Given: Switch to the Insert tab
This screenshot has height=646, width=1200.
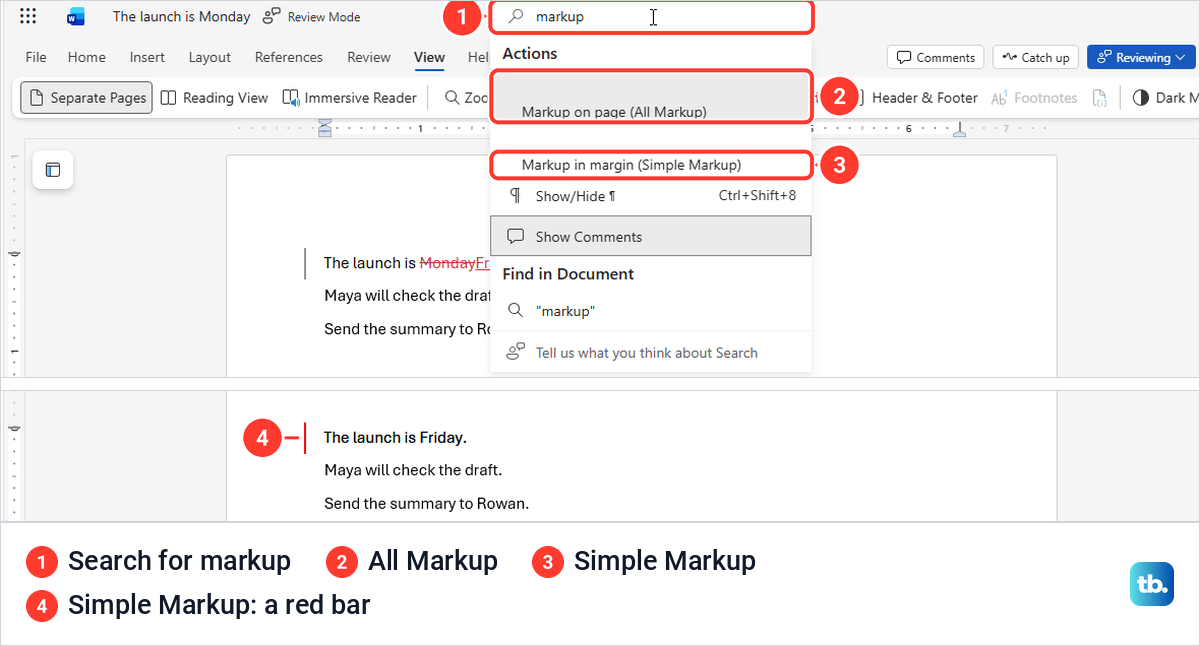Looking at the screenshot, I should (x=147, y=57).
